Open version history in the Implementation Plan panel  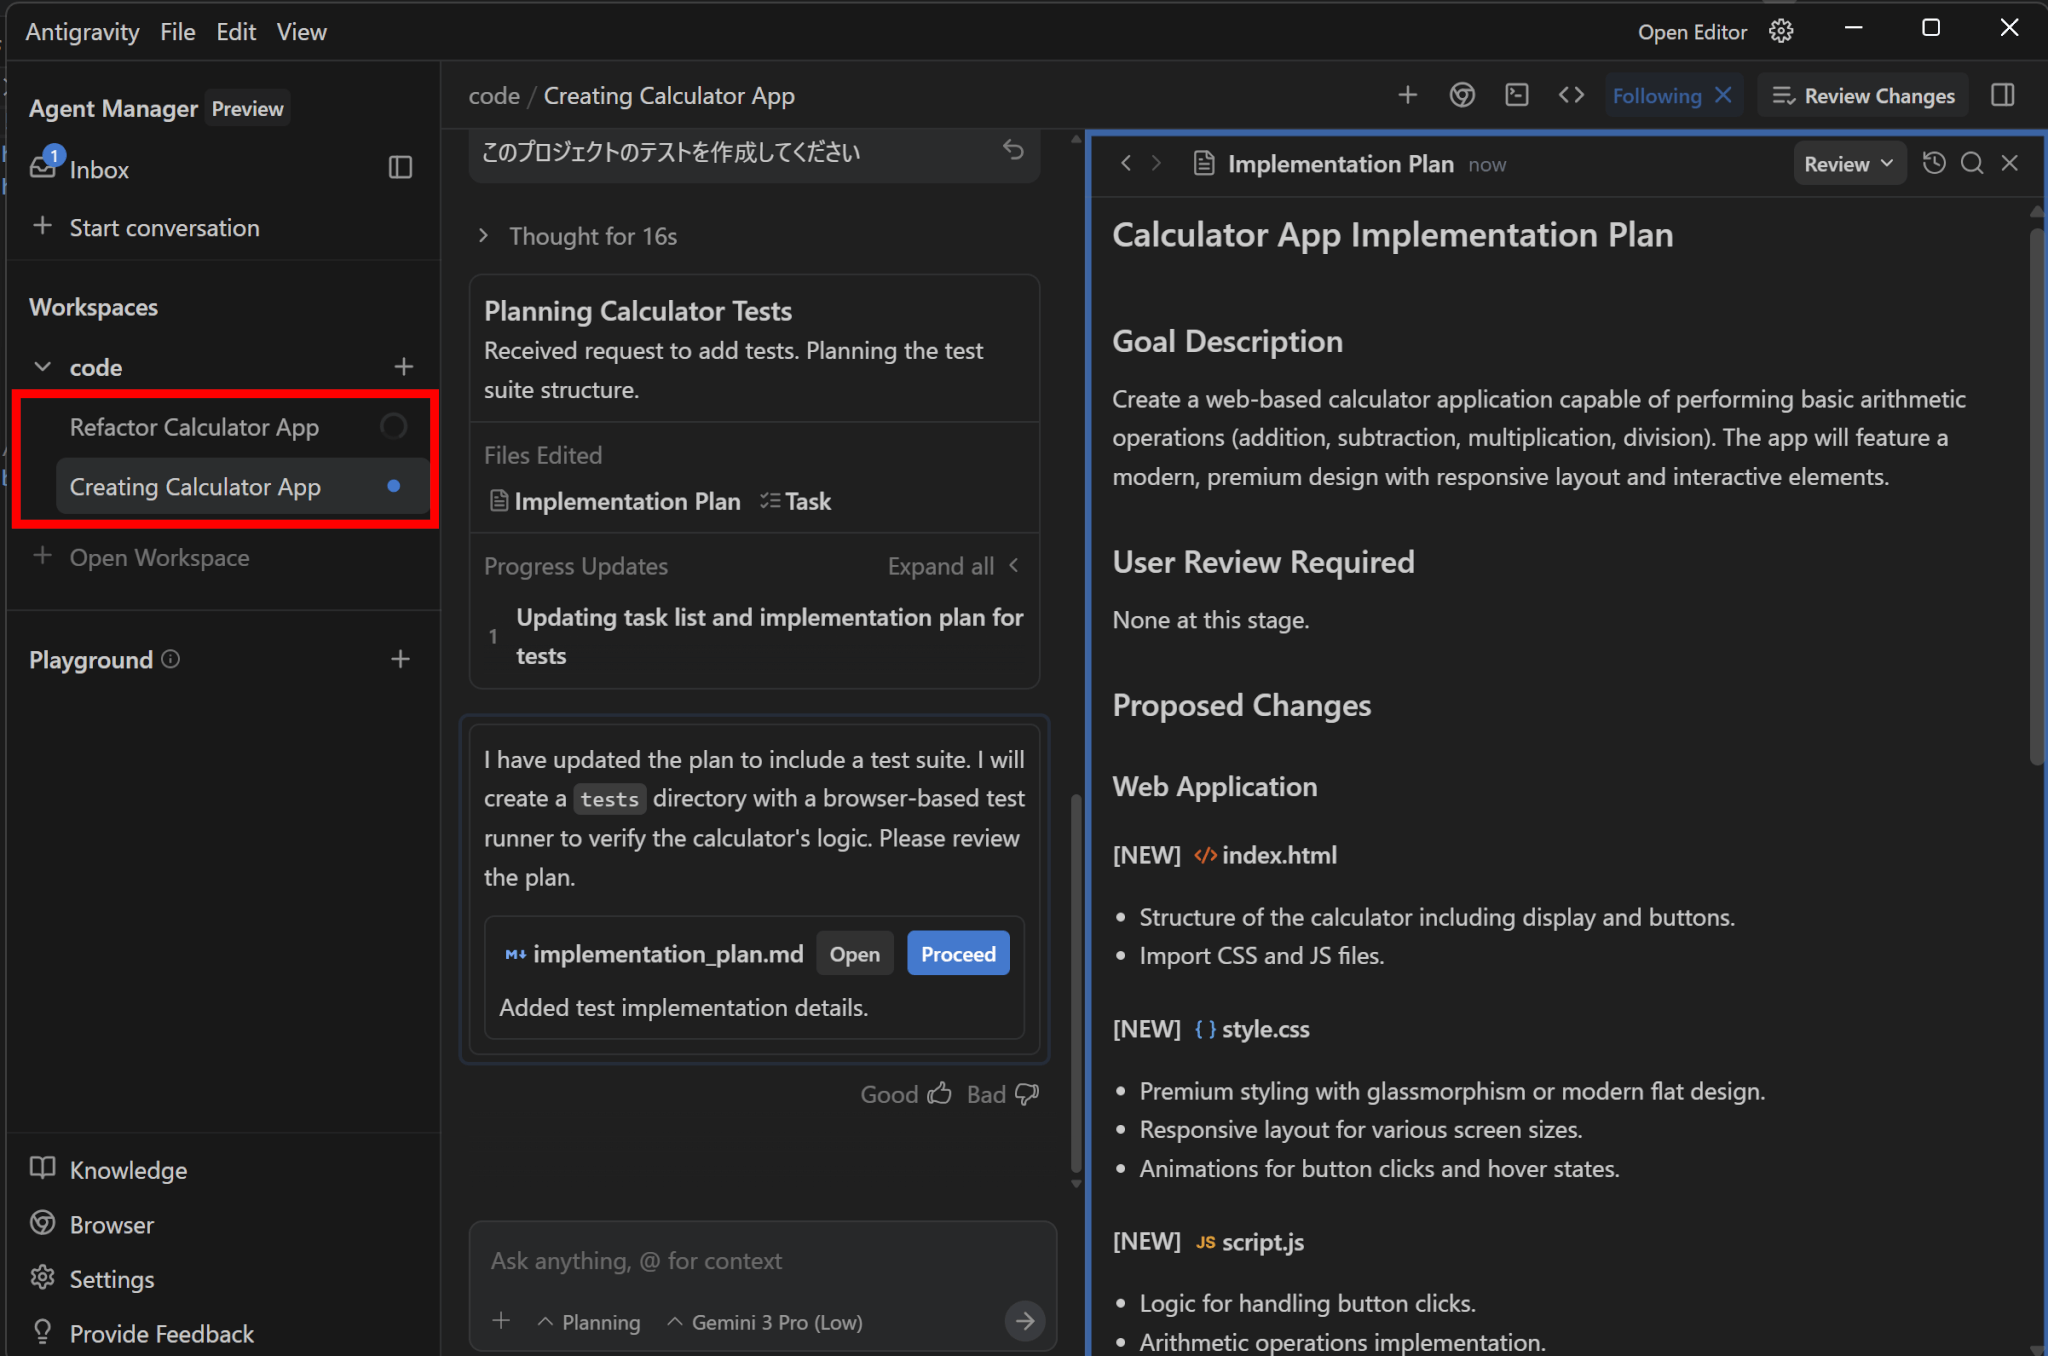pyautogui.click(x=1934, y=163)
